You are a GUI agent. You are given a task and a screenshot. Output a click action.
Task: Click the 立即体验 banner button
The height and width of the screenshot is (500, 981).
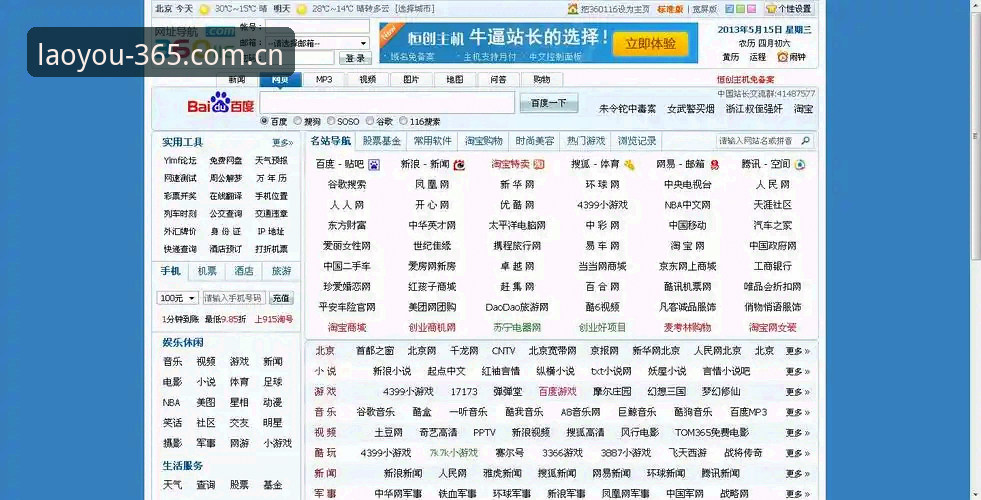pos(651,44)
